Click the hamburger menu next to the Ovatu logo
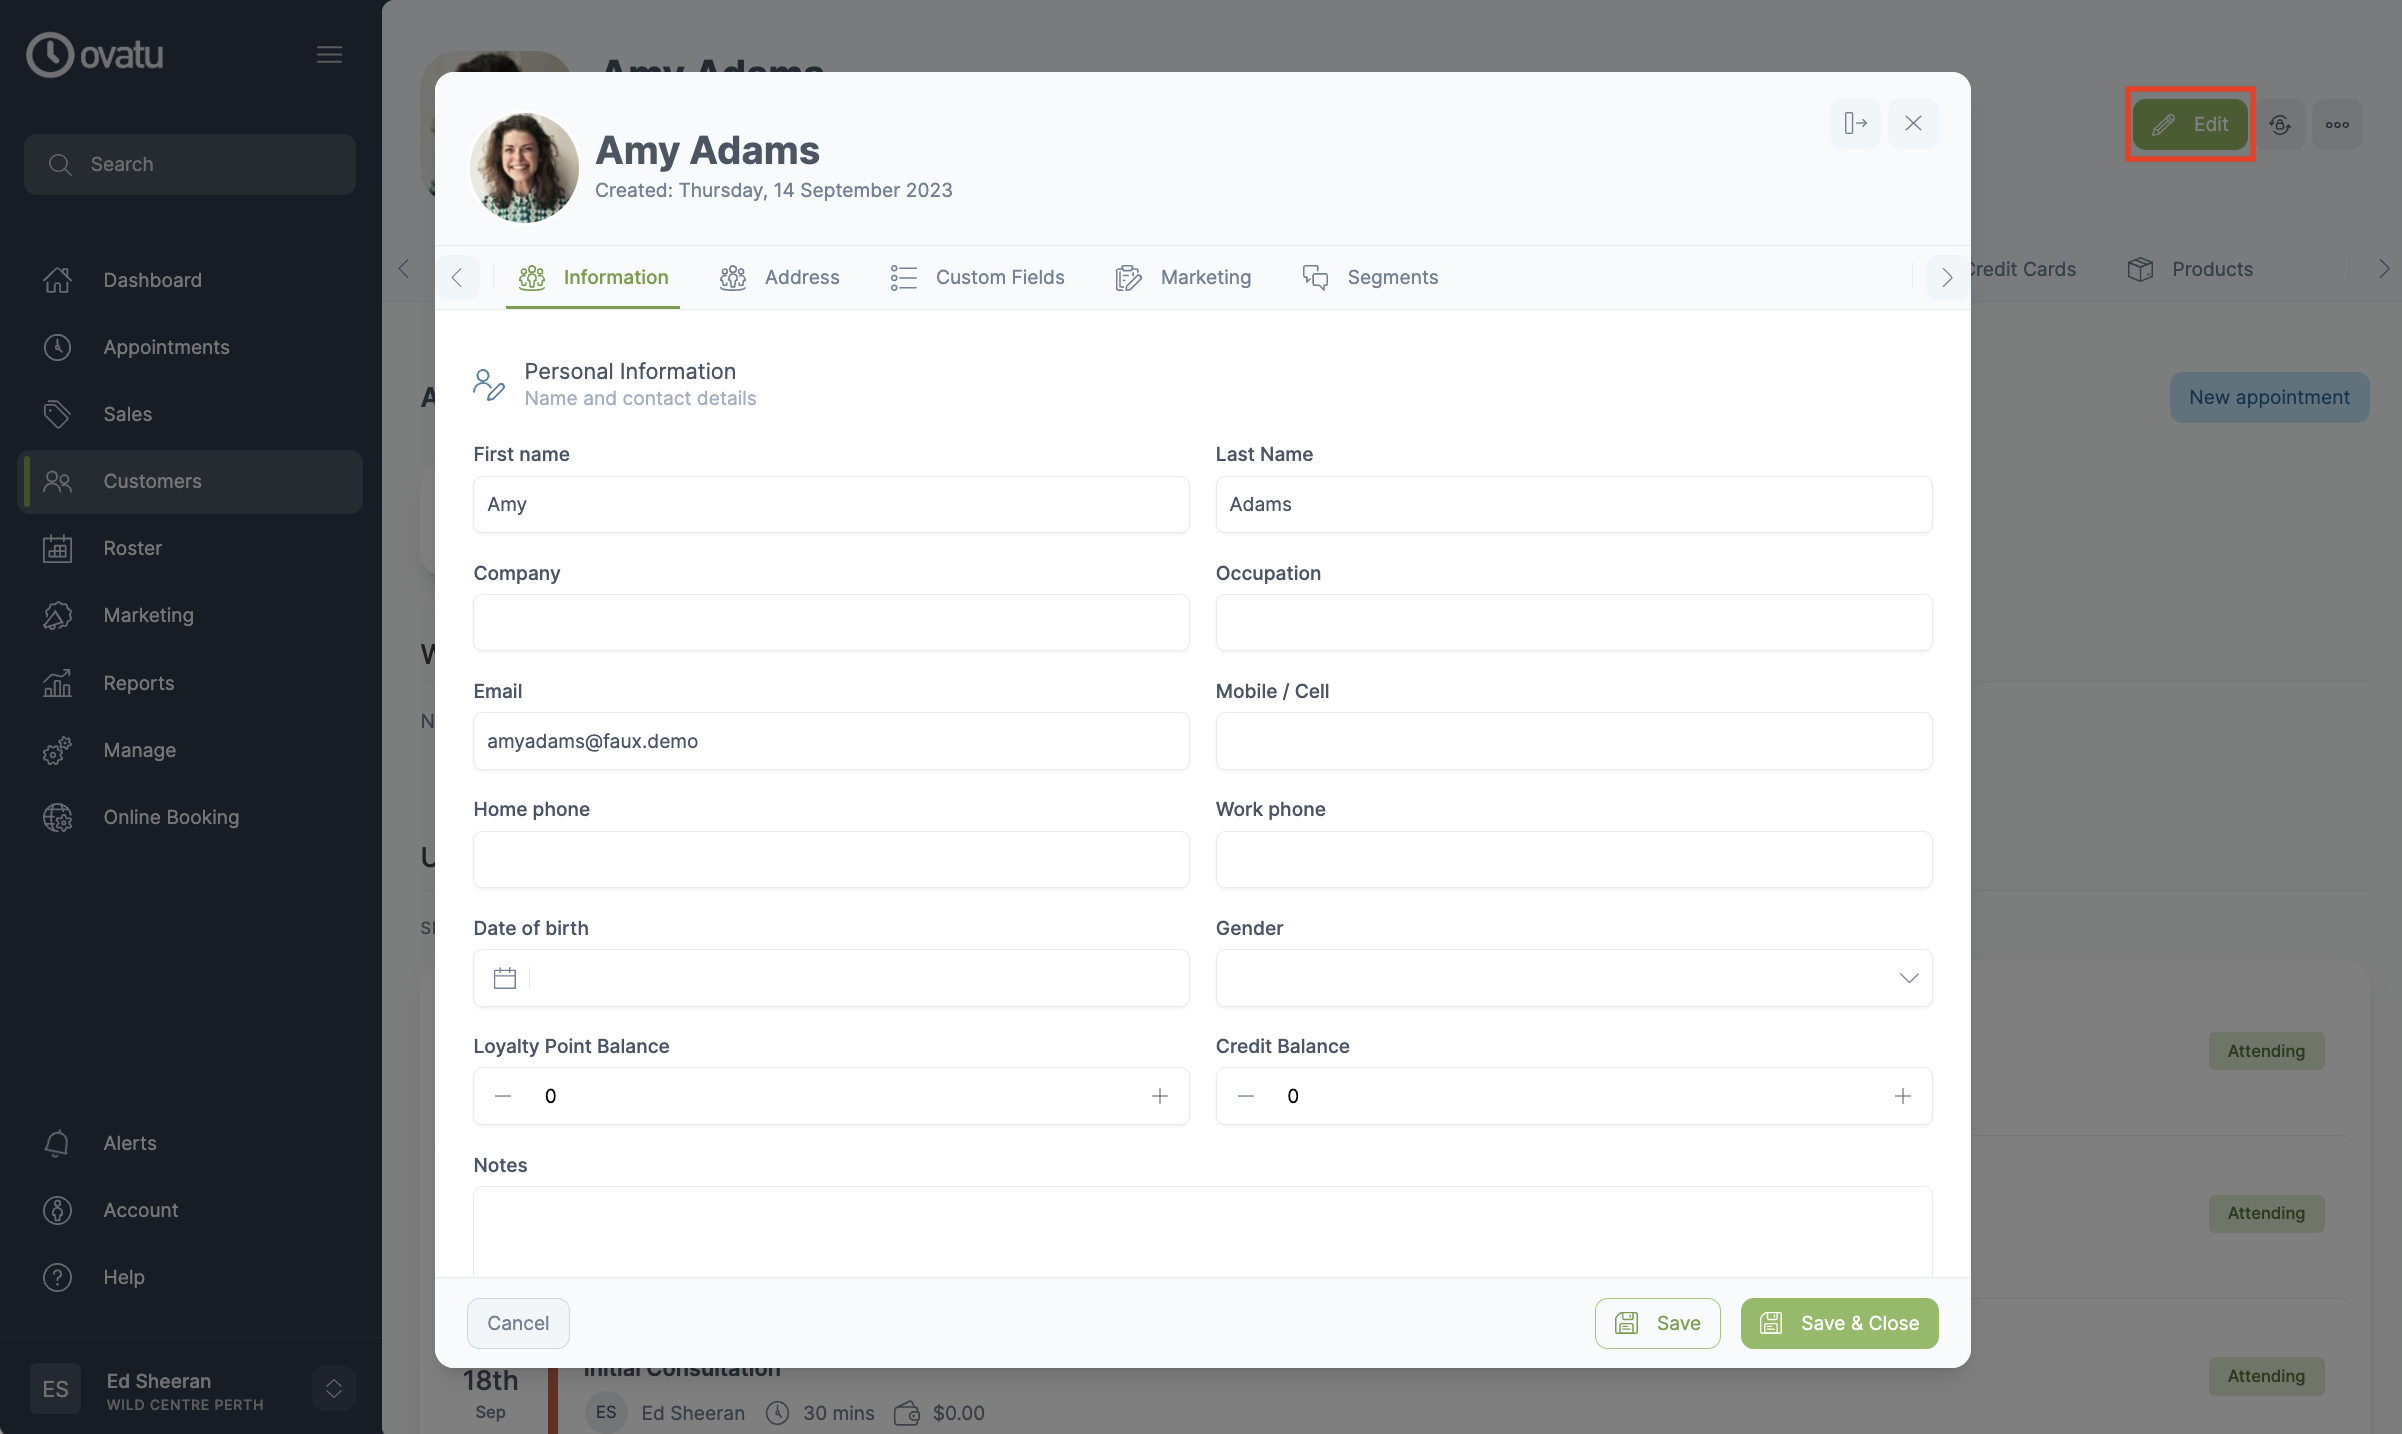 (330, 55)
